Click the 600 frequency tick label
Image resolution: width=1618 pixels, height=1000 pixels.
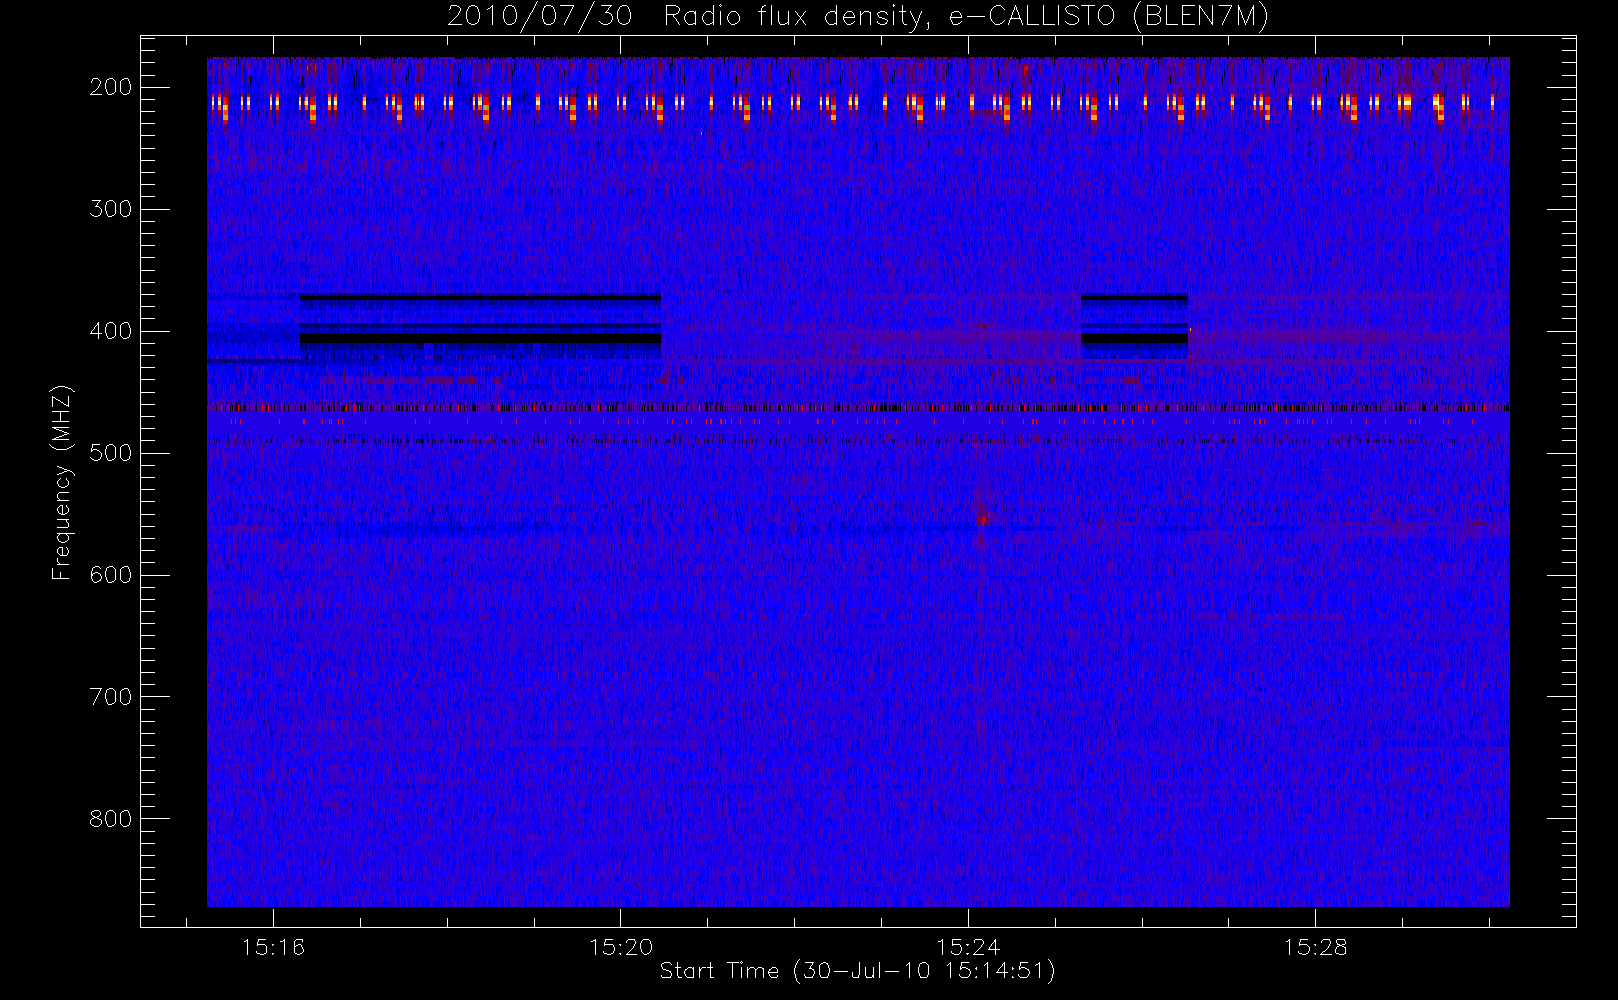[111, 575]
